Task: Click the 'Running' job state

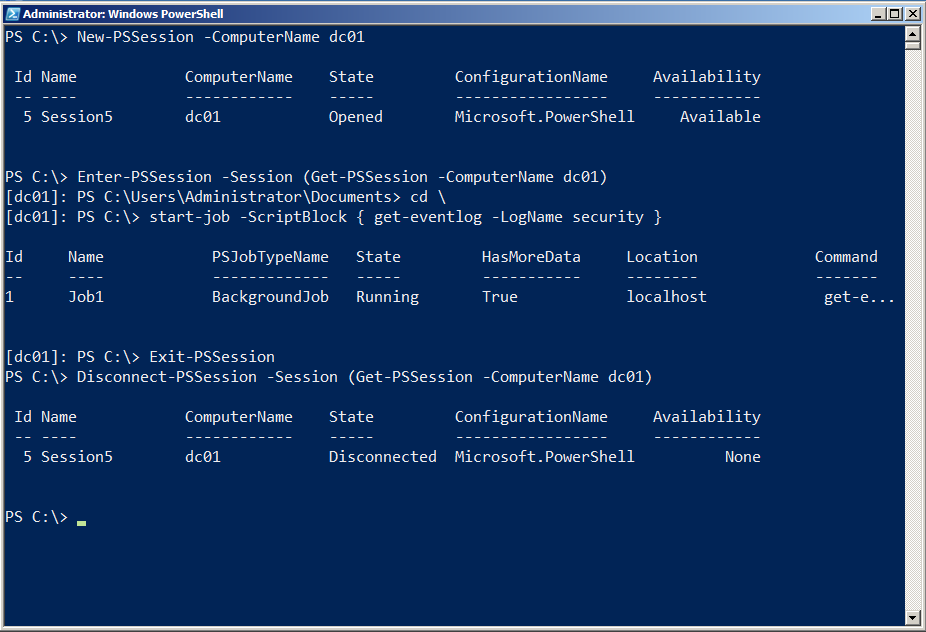Action: click(387, 297)
